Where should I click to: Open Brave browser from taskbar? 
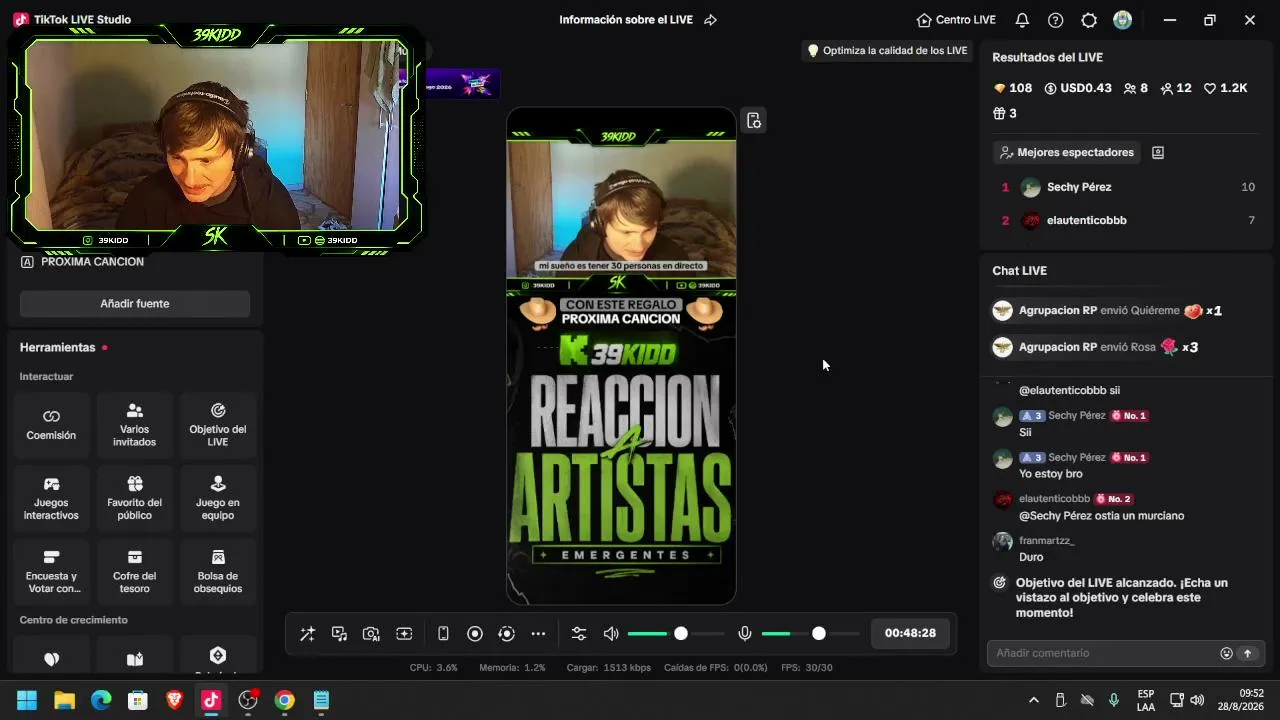tap(174, 701)
